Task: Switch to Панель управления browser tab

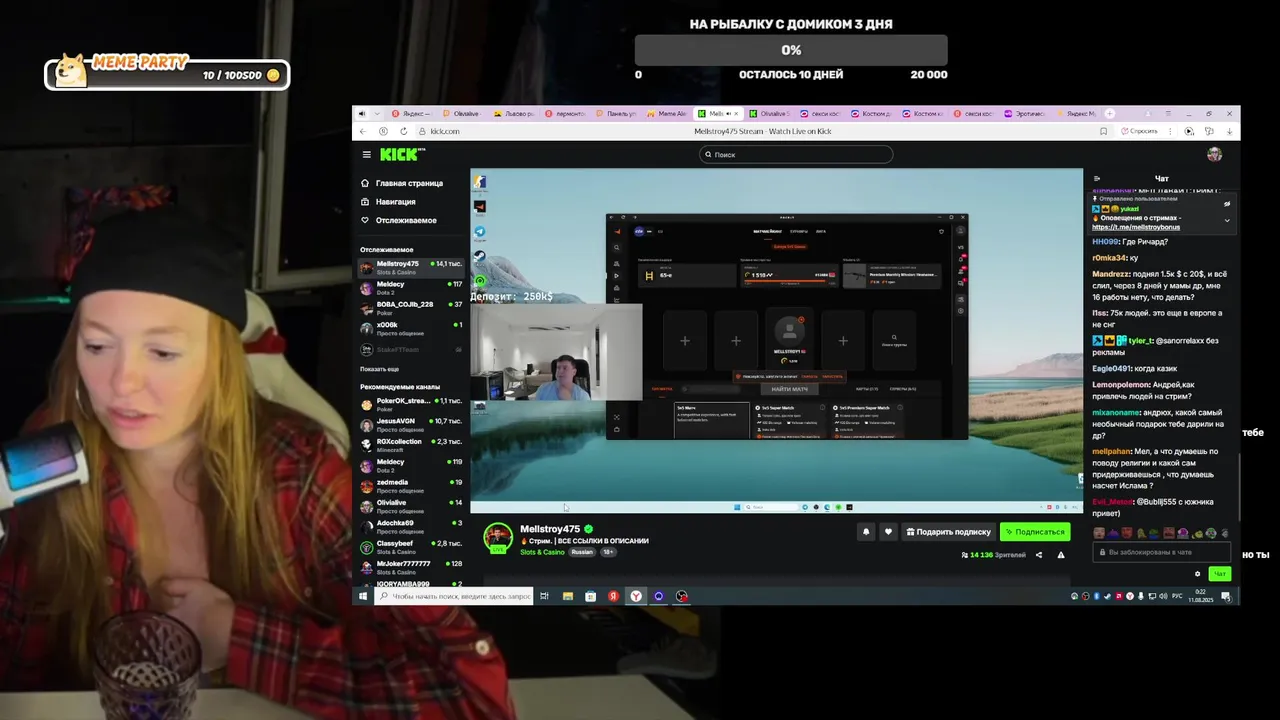Action: (616, 114)
